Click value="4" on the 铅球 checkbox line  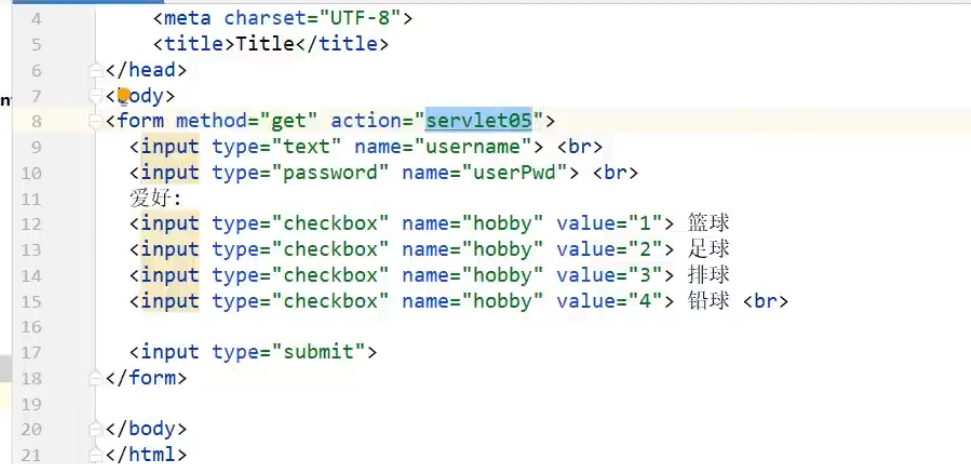[610, 301]
